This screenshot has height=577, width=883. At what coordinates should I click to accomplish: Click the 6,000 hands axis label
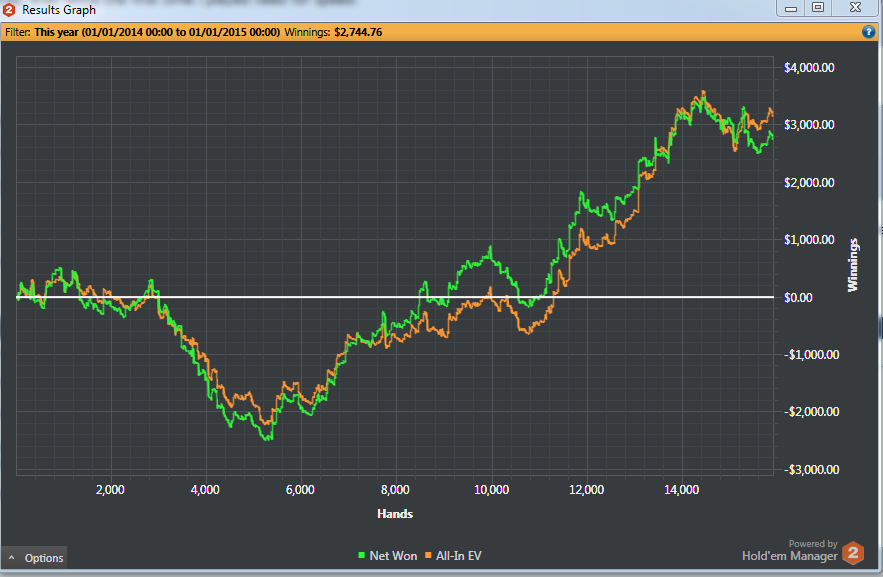click(300, 490)
